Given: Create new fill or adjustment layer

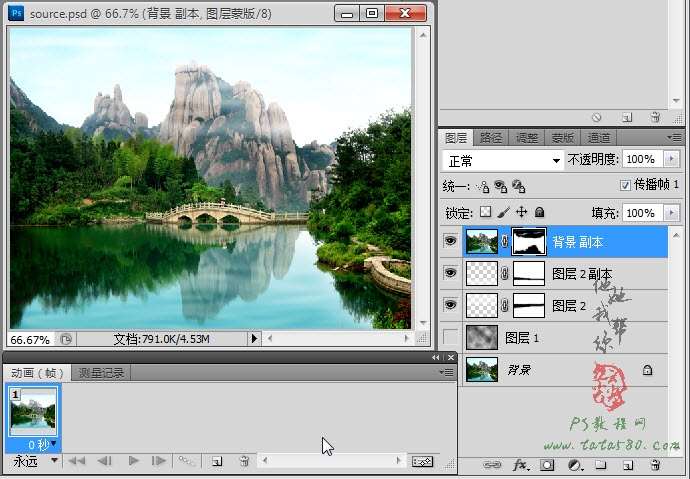Looking at the screenshot, I should pyautogui.click(x=574, y=465).
